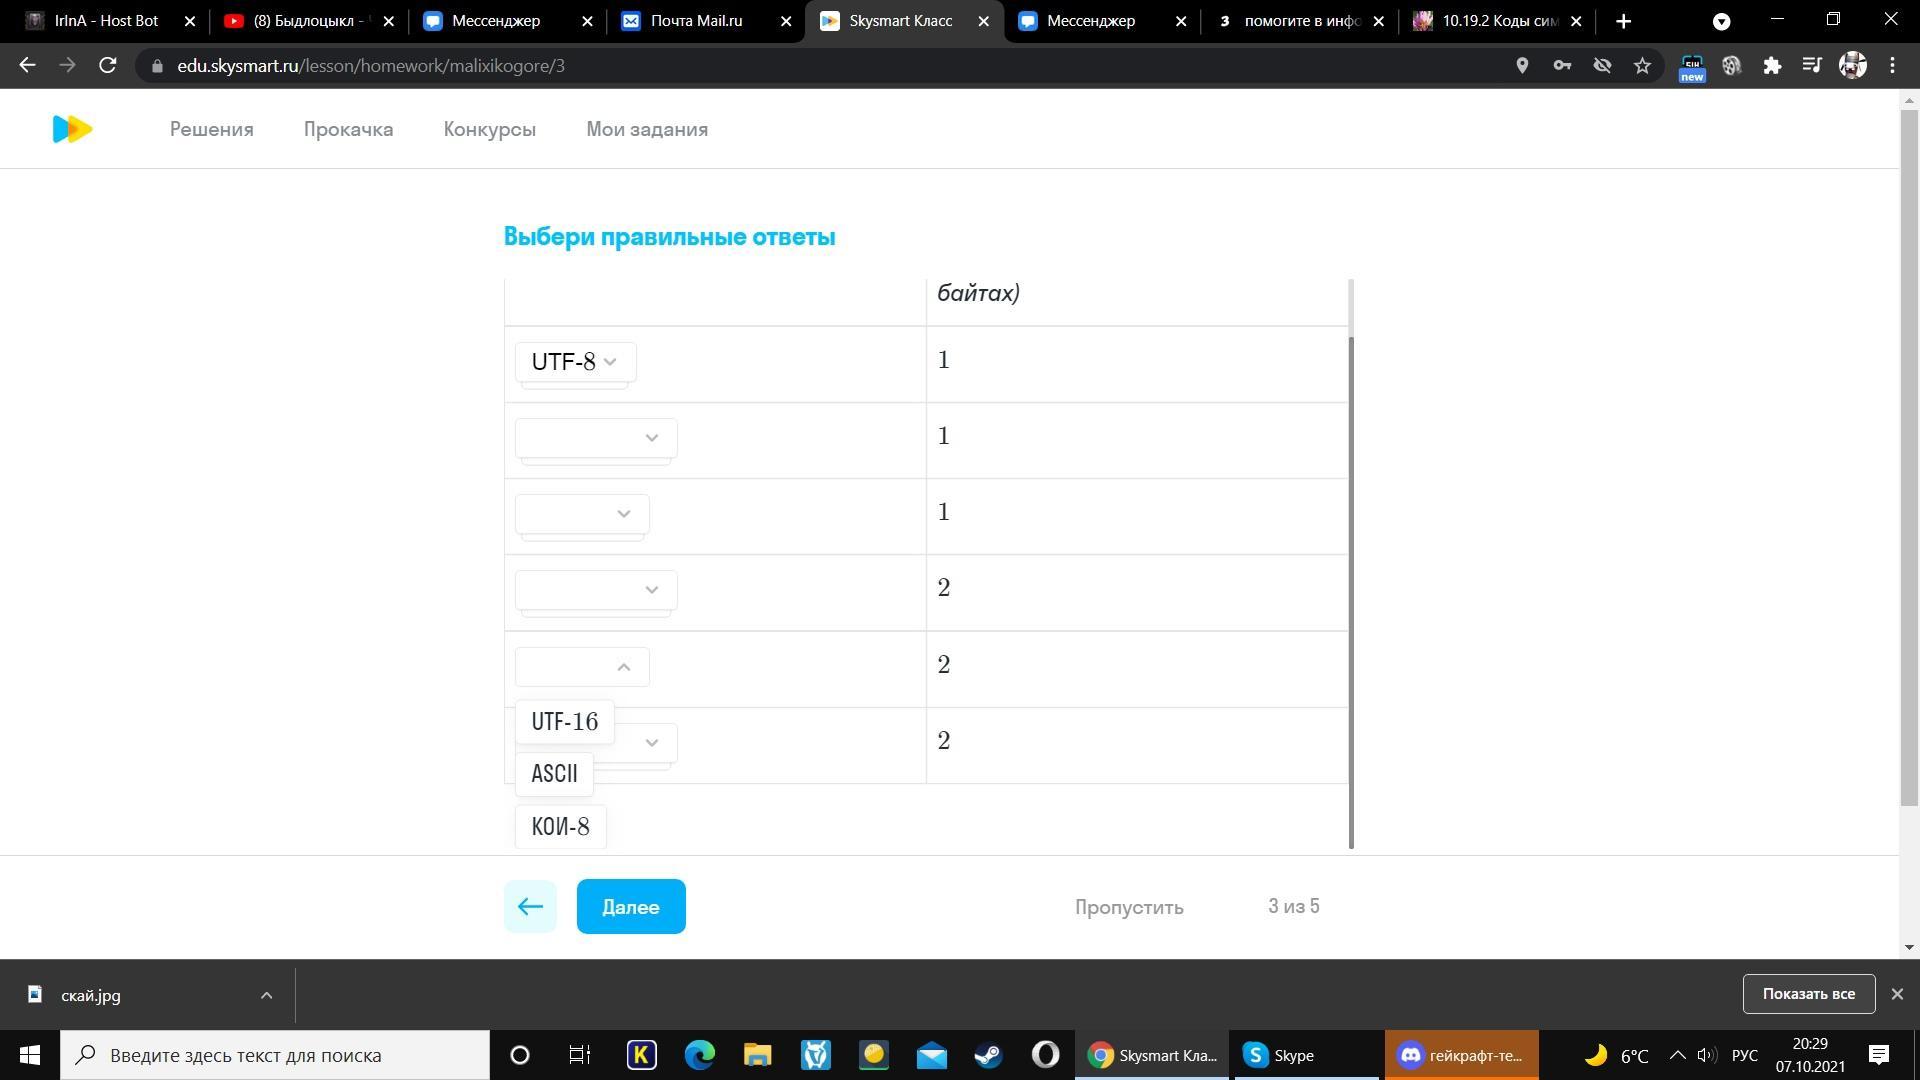Open browser extensions puzzle icon

tap(1772, 66)
